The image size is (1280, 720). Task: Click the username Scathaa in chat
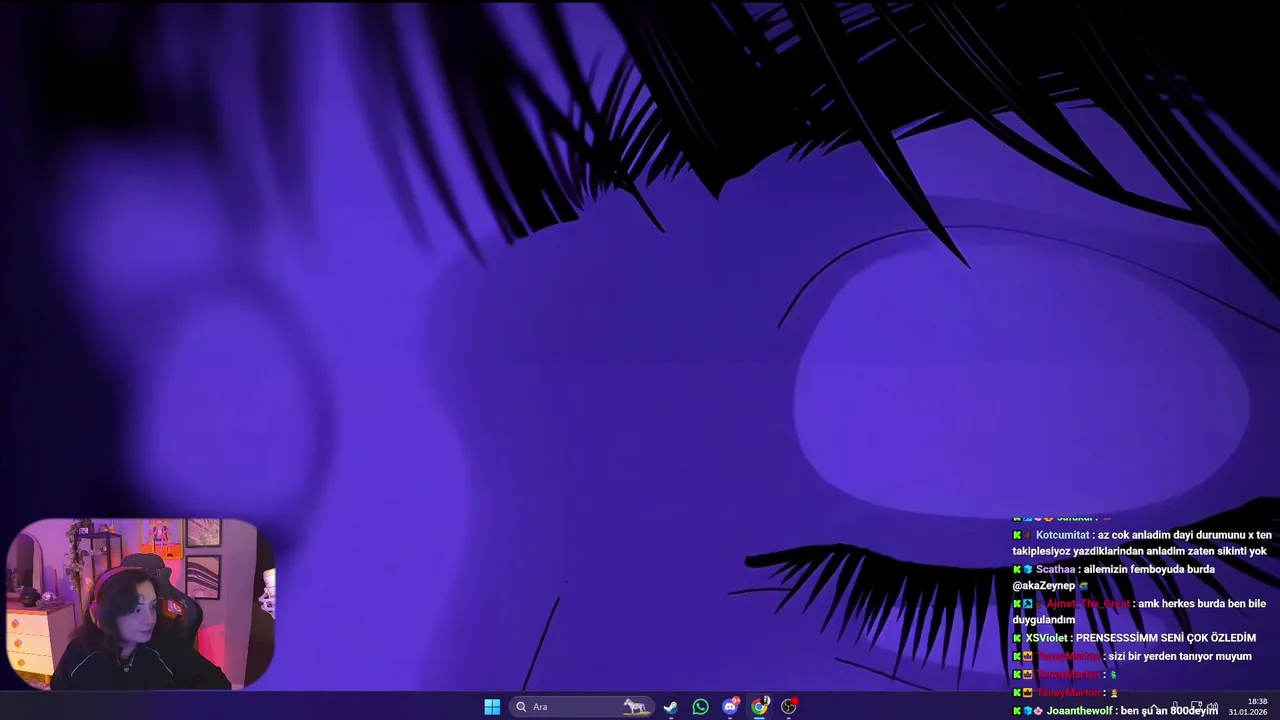point(1055,569)
